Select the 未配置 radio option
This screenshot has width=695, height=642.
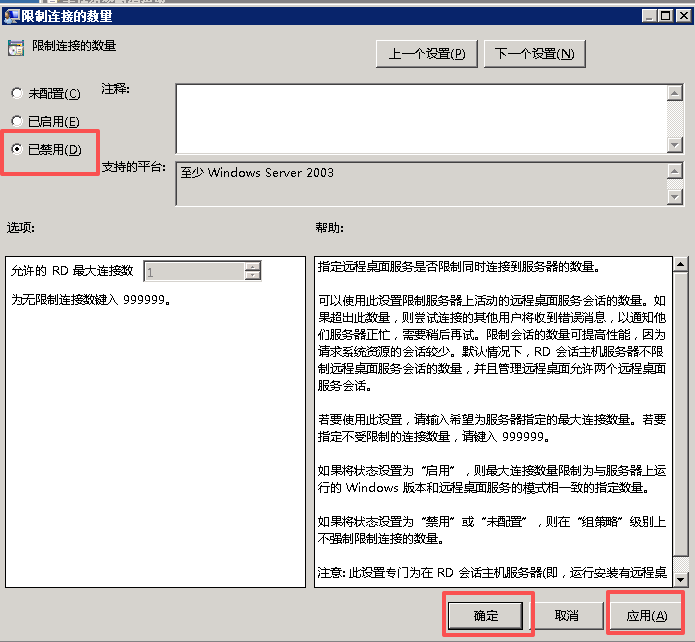(16, 94)
